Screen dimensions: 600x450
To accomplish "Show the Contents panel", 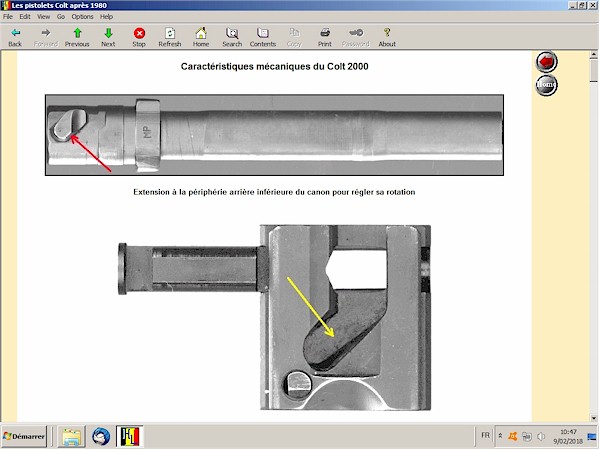I will click(263, 37).
